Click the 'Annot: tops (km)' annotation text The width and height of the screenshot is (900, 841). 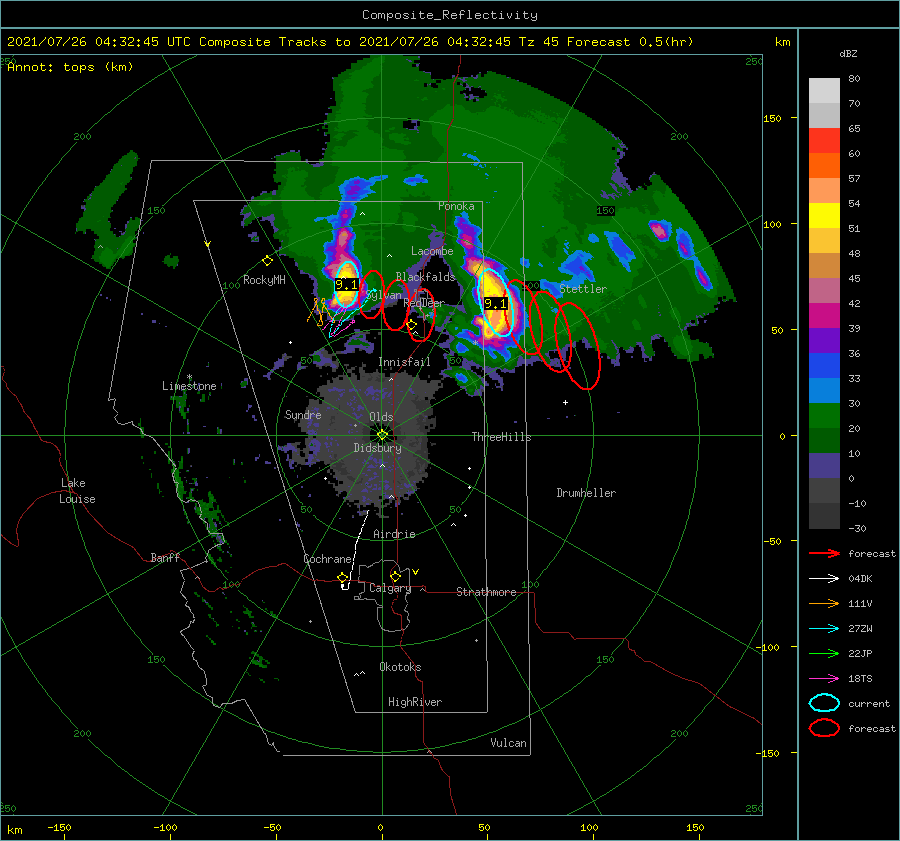70,67
